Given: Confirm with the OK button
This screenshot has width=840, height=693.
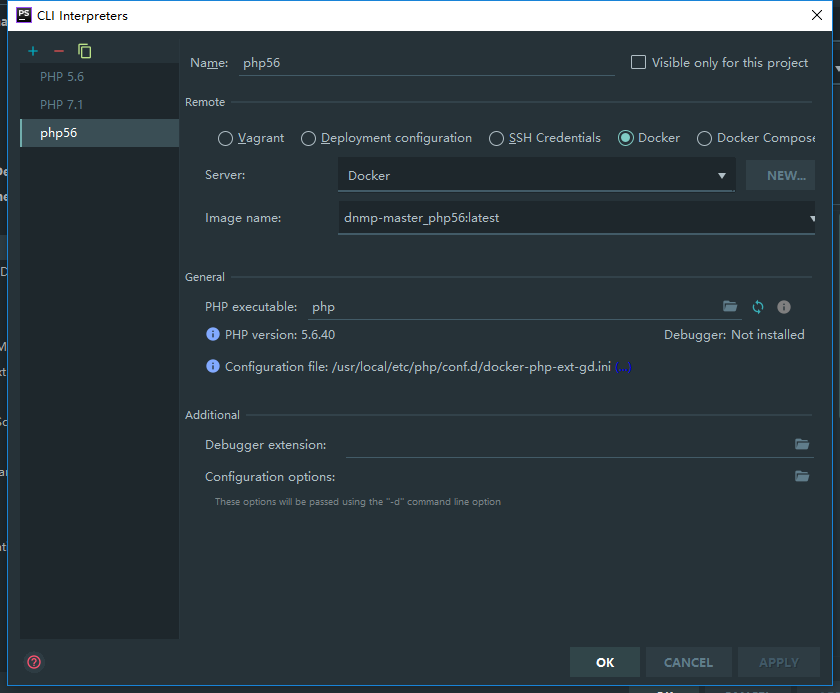Looking at the screenshot, I should pos(605,662).
